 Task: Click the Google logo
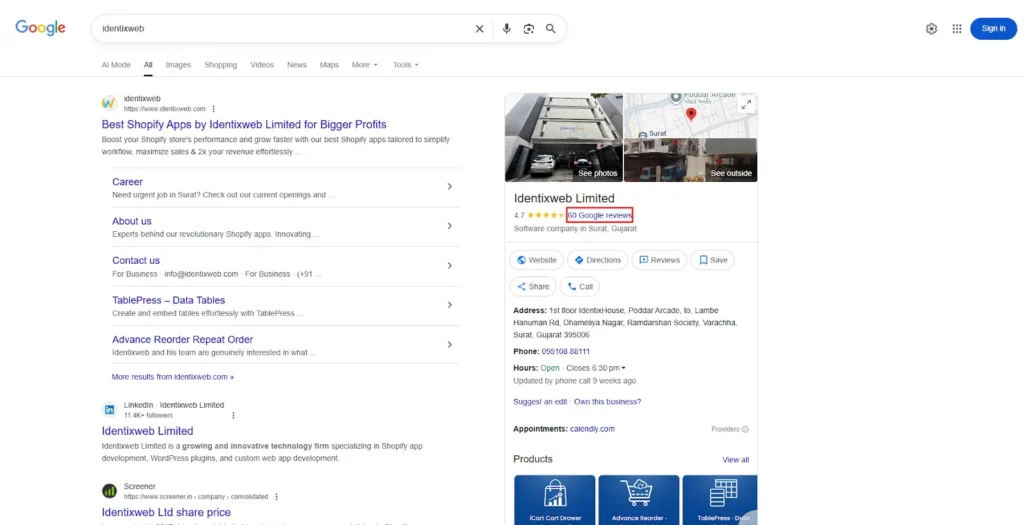point(40,27)
